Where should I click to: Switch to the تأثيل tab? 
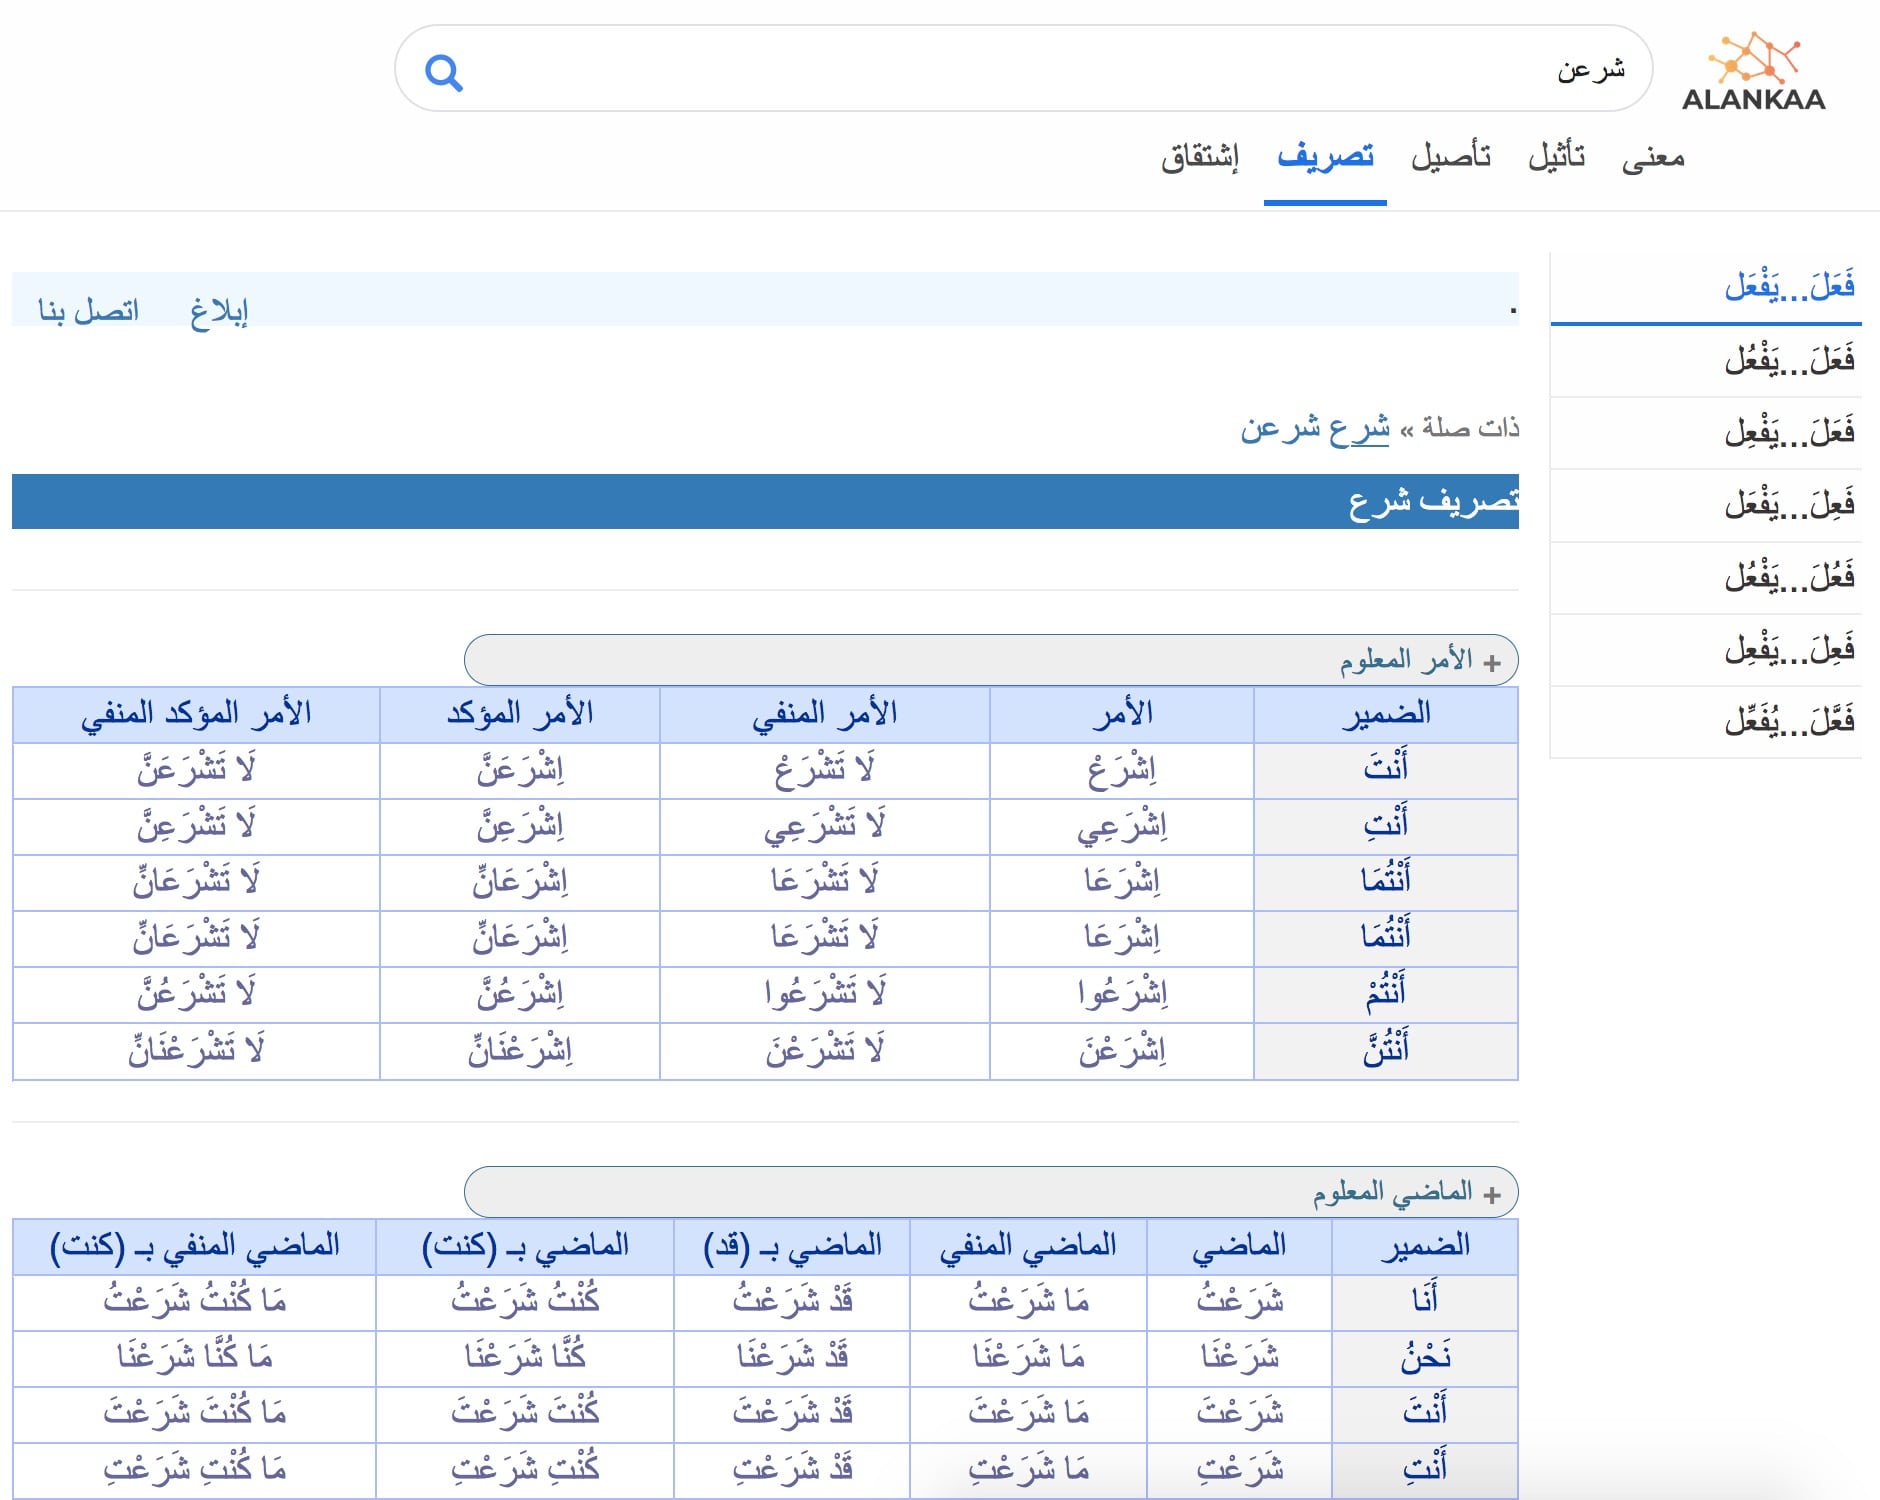point(1557,157)
